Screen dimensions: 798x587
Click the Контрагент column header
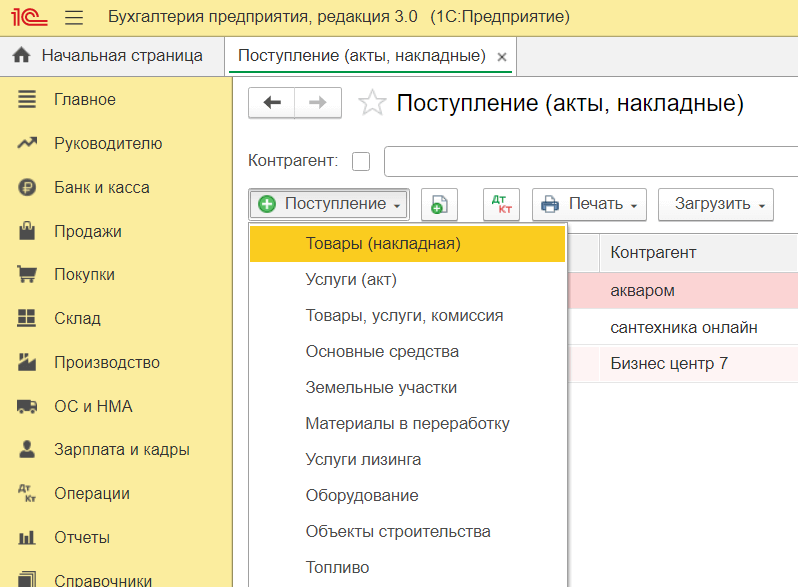(x=653, y=251)
